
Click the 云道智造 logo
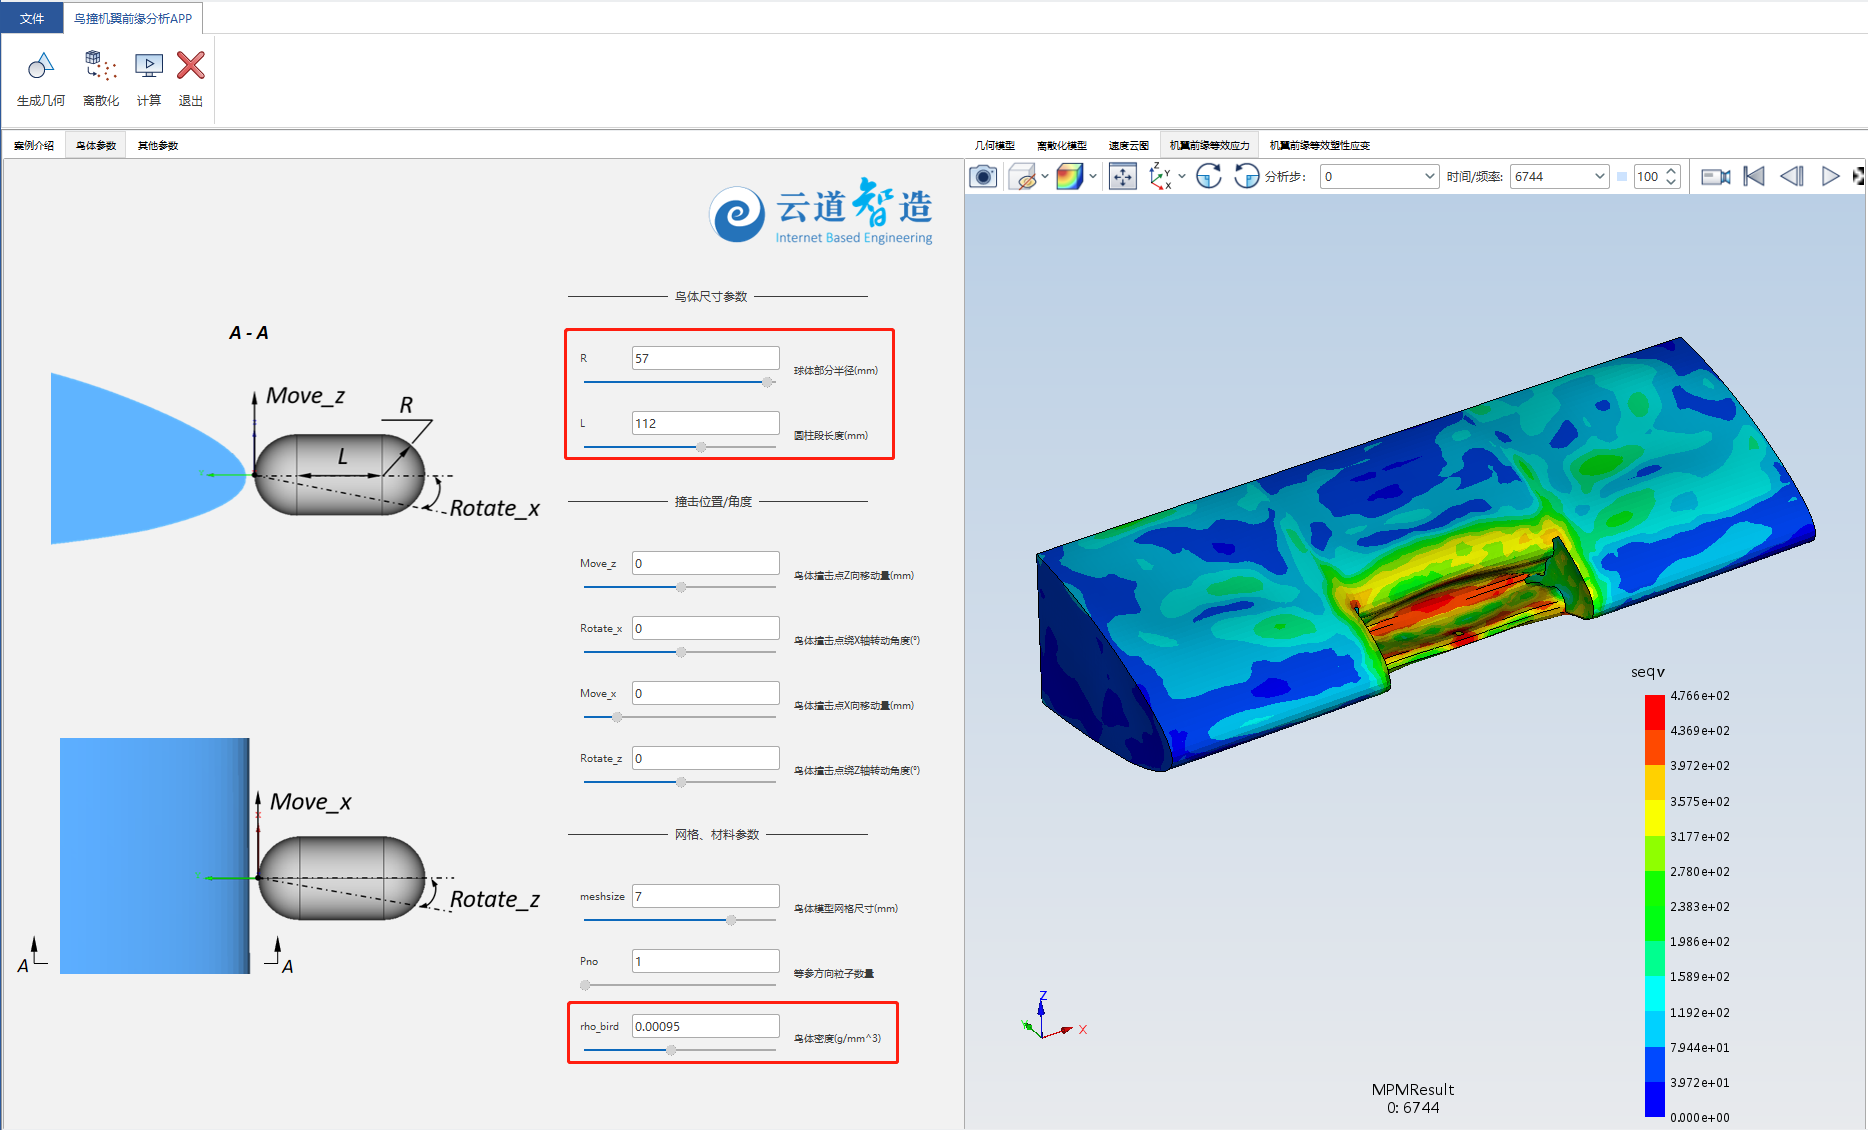pyautogui.click(x=821, y=212)
